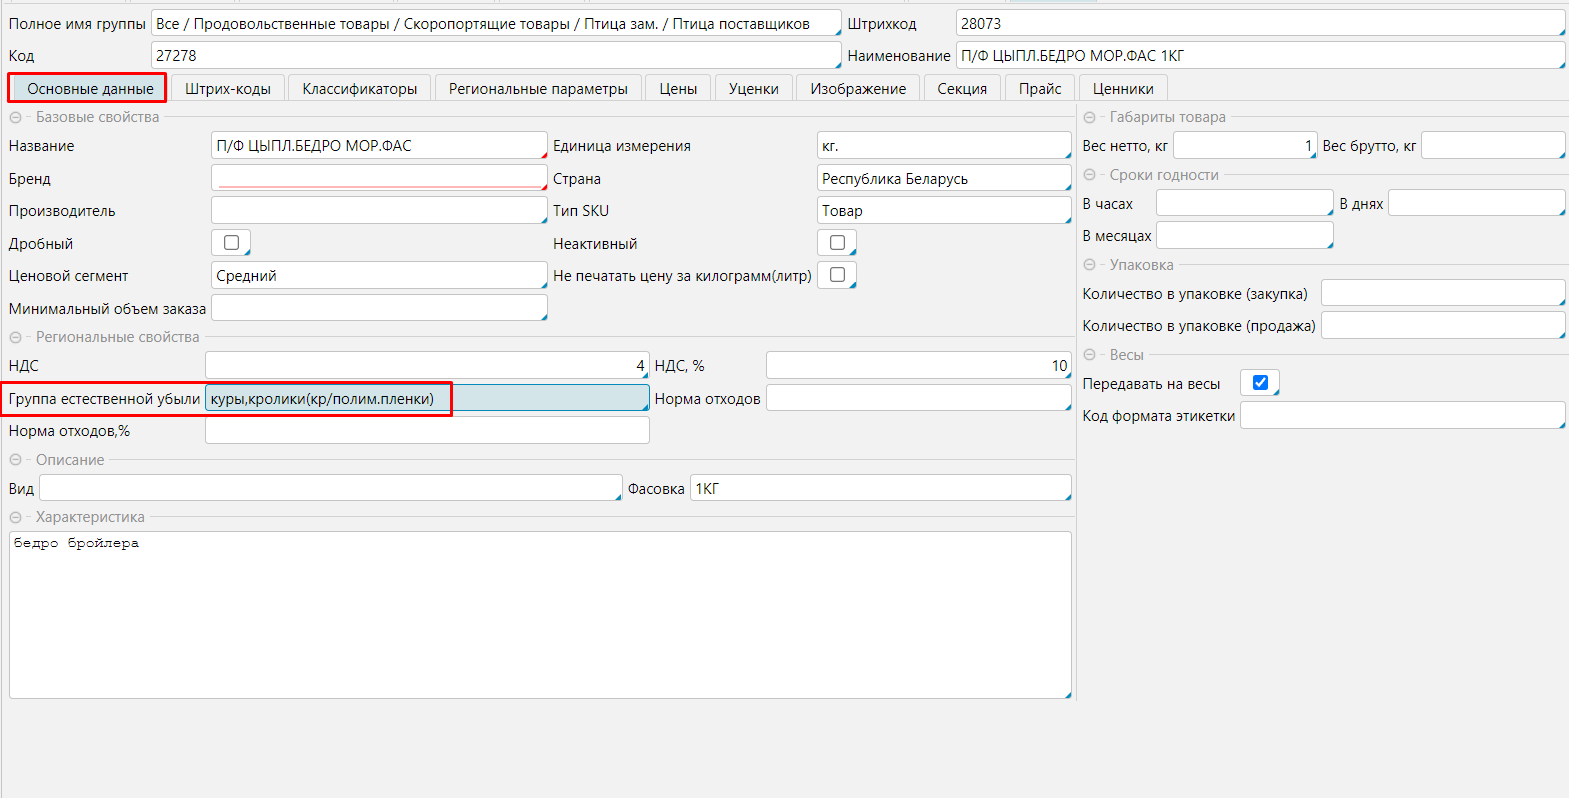The image size is (1569, 798).
Task: Click the Бренд input field
Action: [378, 178]
